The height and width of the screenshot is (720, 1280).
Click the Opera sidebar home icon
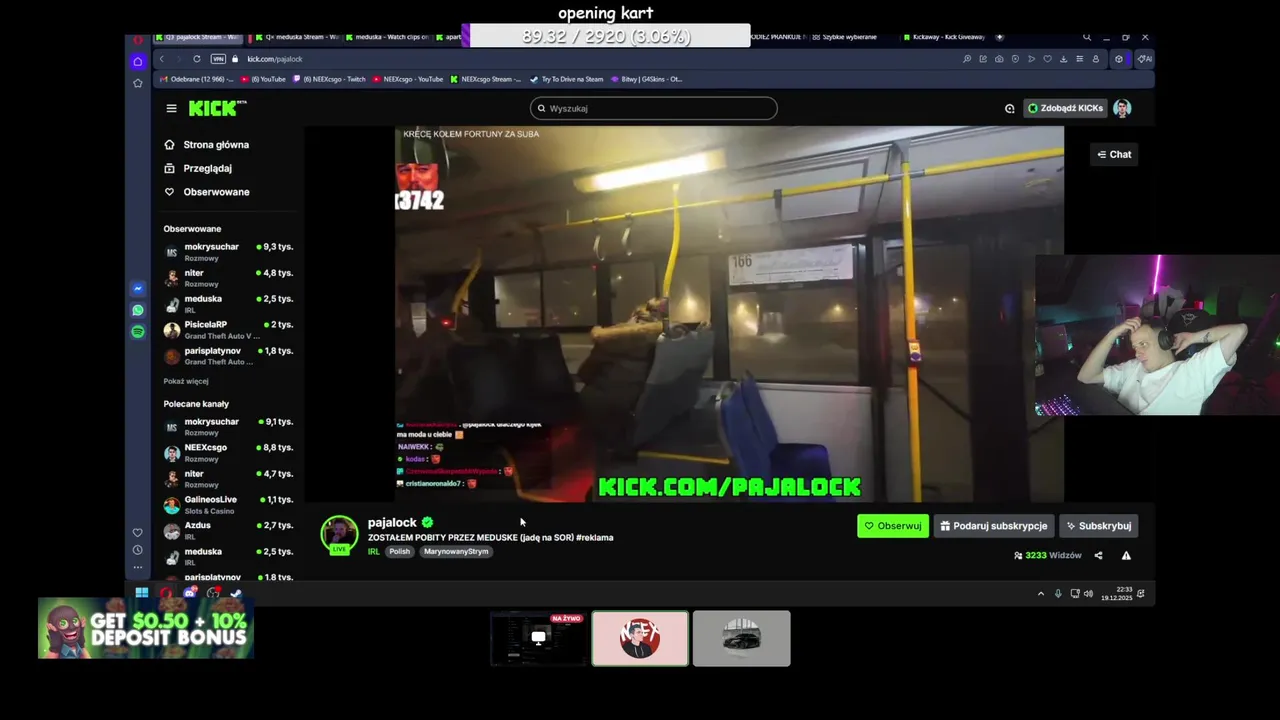pos(138,61)
